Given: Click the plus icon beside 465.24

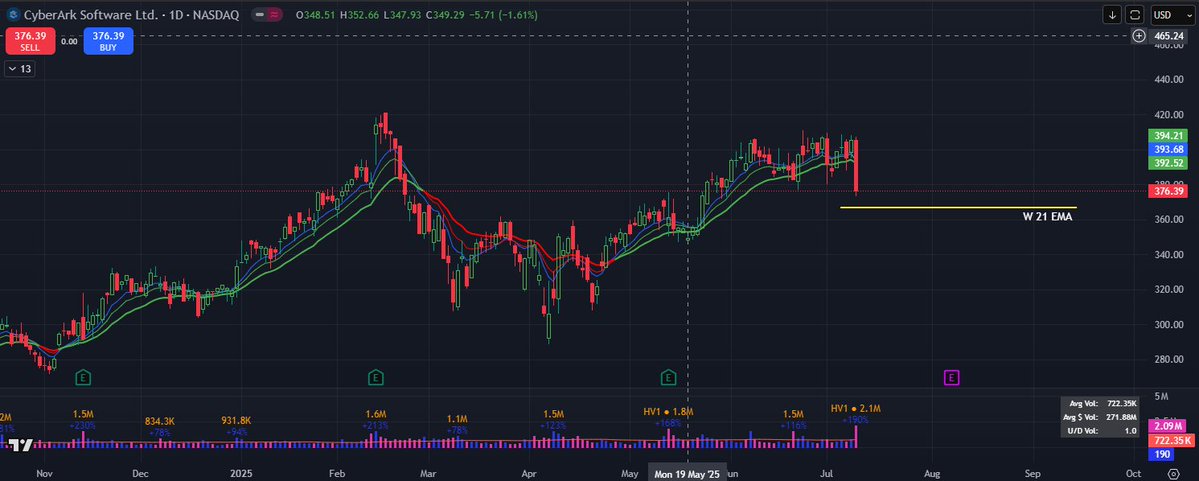Looking at the screenshot, I should [1139, 36].
